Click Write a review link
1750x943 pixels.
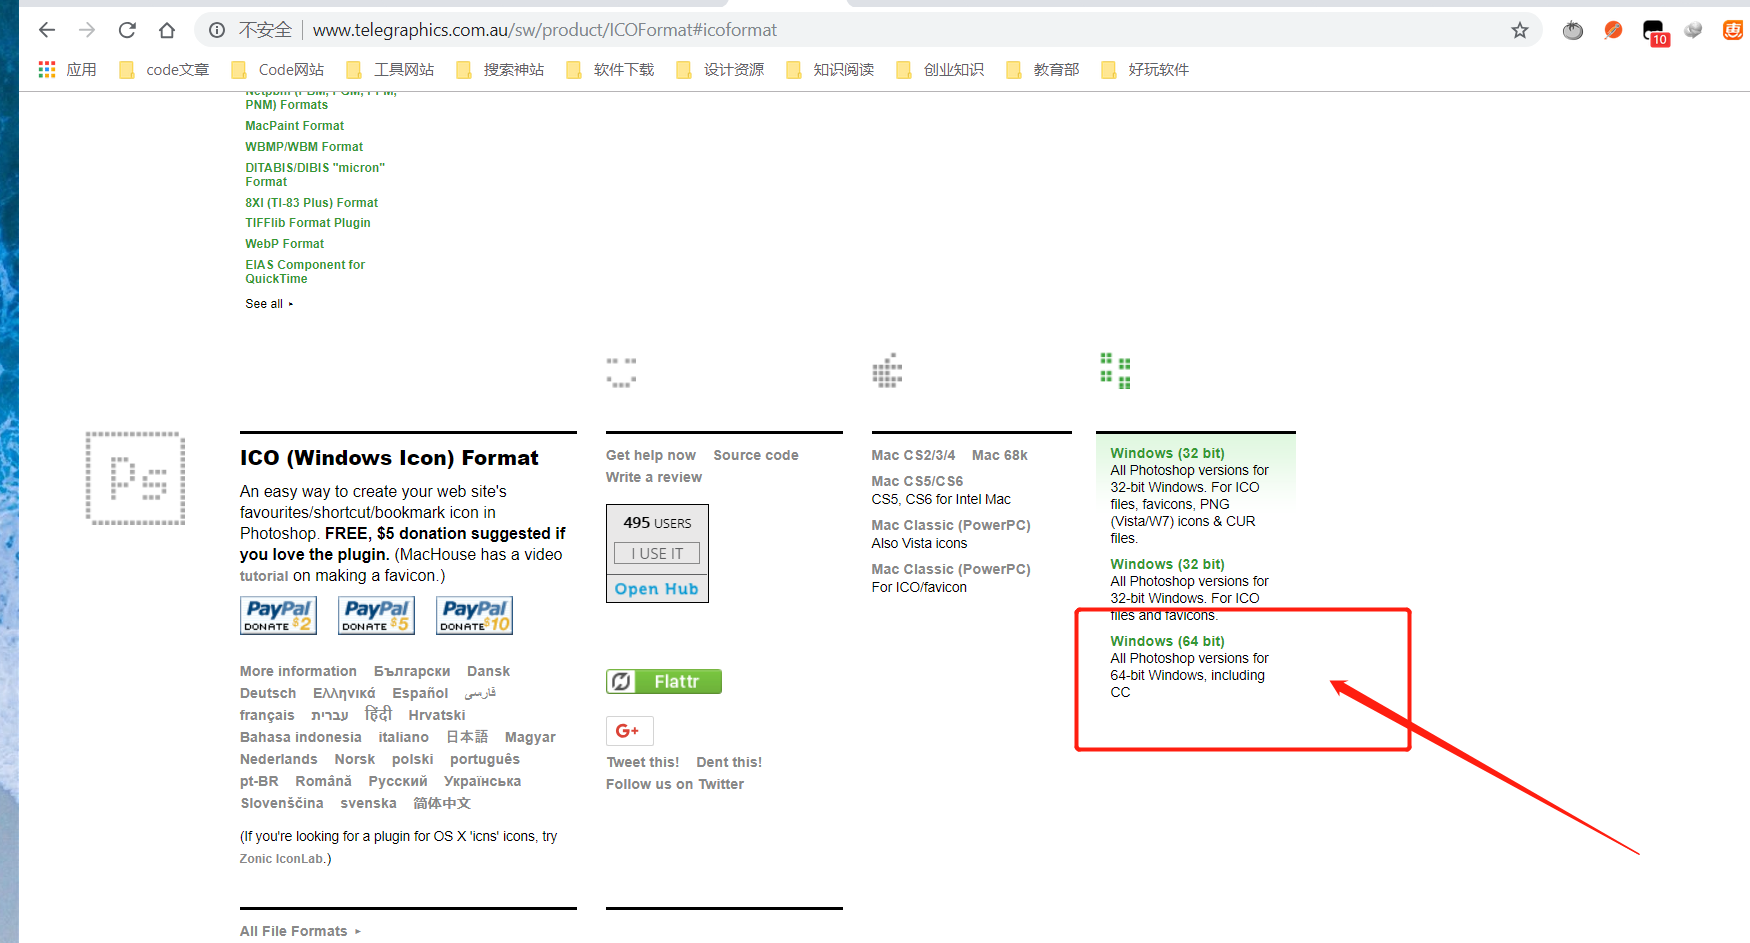coord(653,477)
